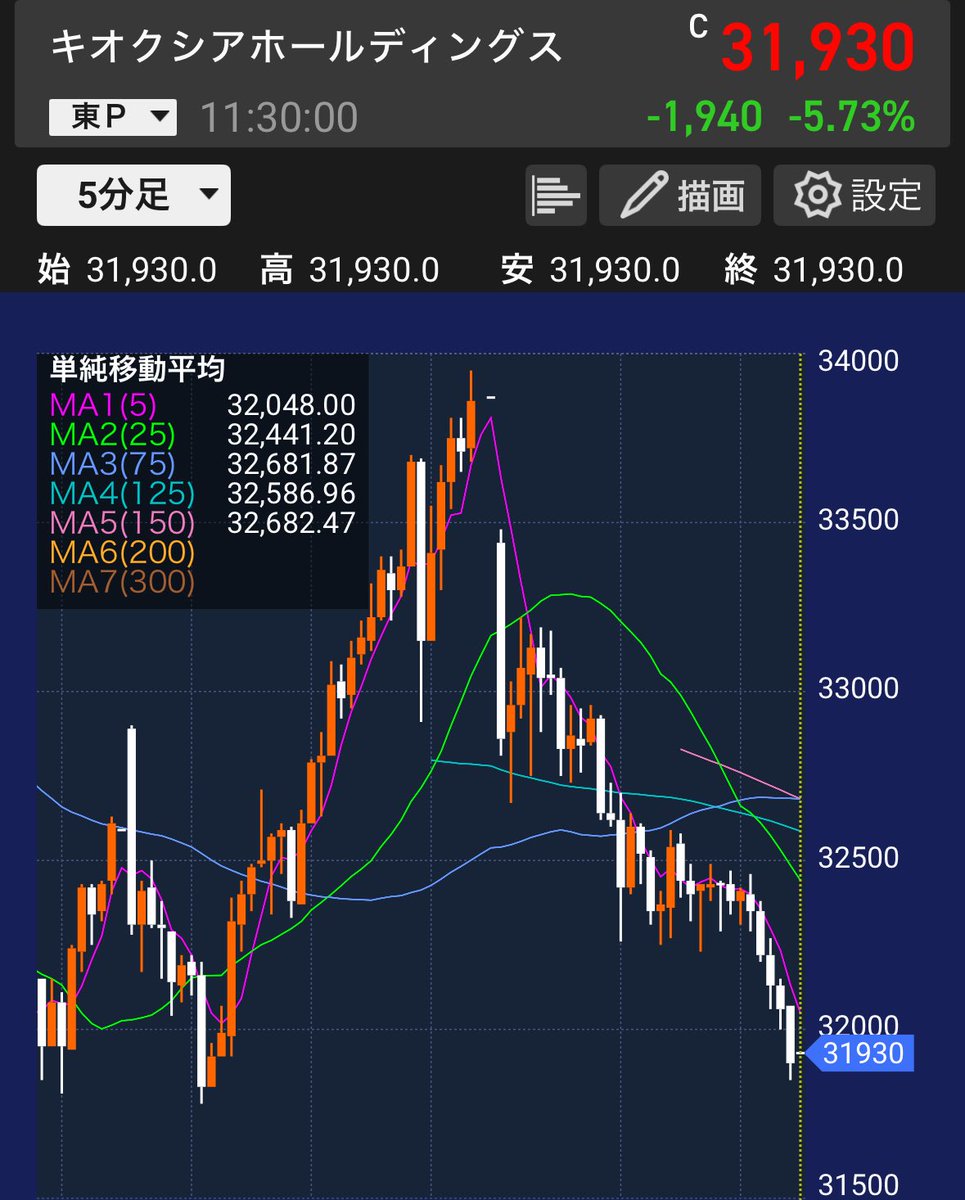
Task: Select MA2(25) legend entry
Action: click(111, 434)
